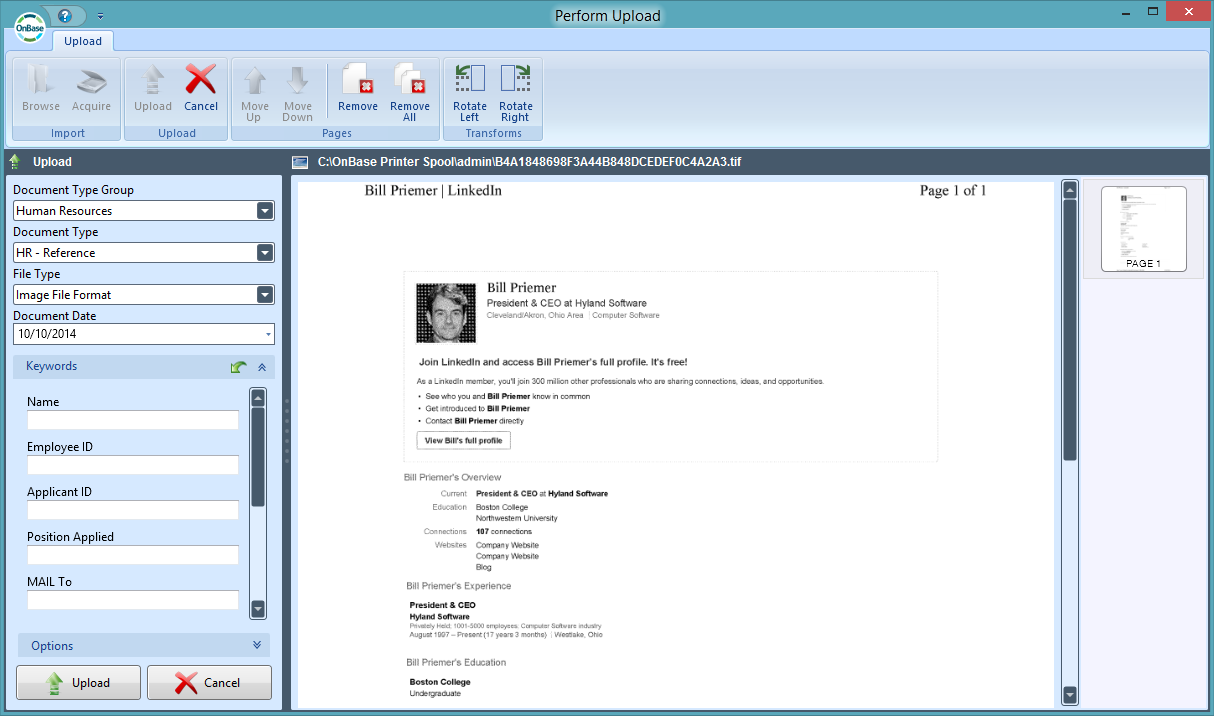Click the document viewer scrollbar thumb

(x=1070, y=330)
